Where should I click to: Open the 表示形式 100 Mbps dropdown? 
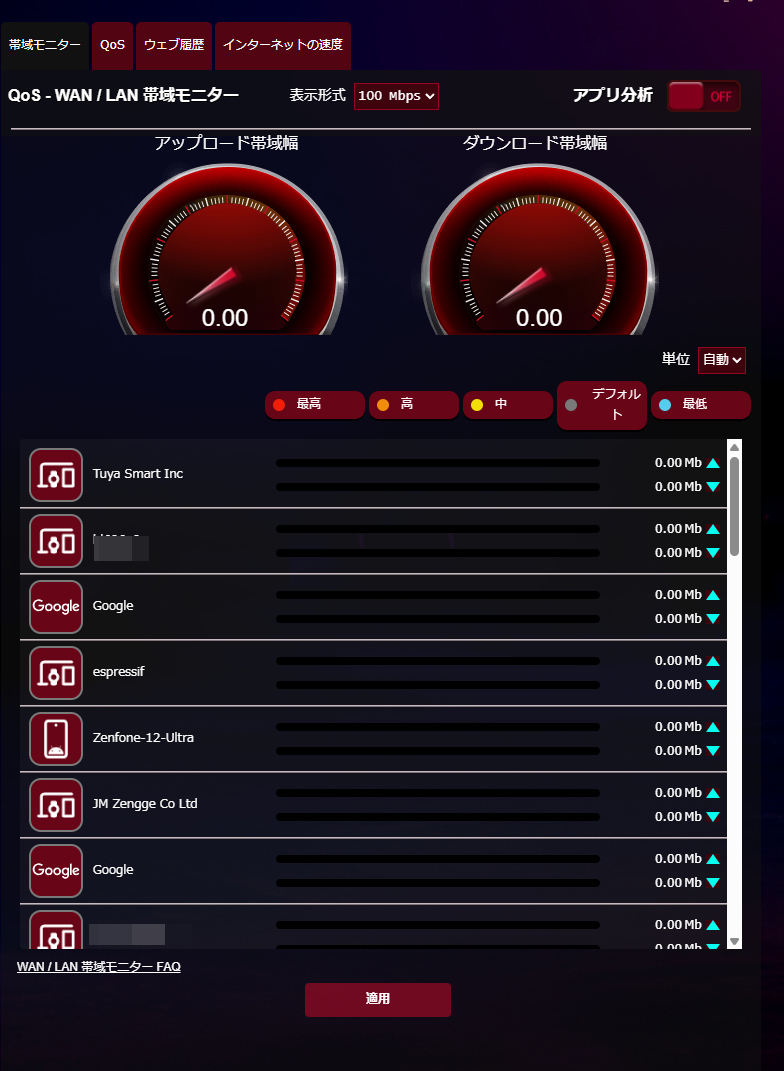[x=396, y=96]
